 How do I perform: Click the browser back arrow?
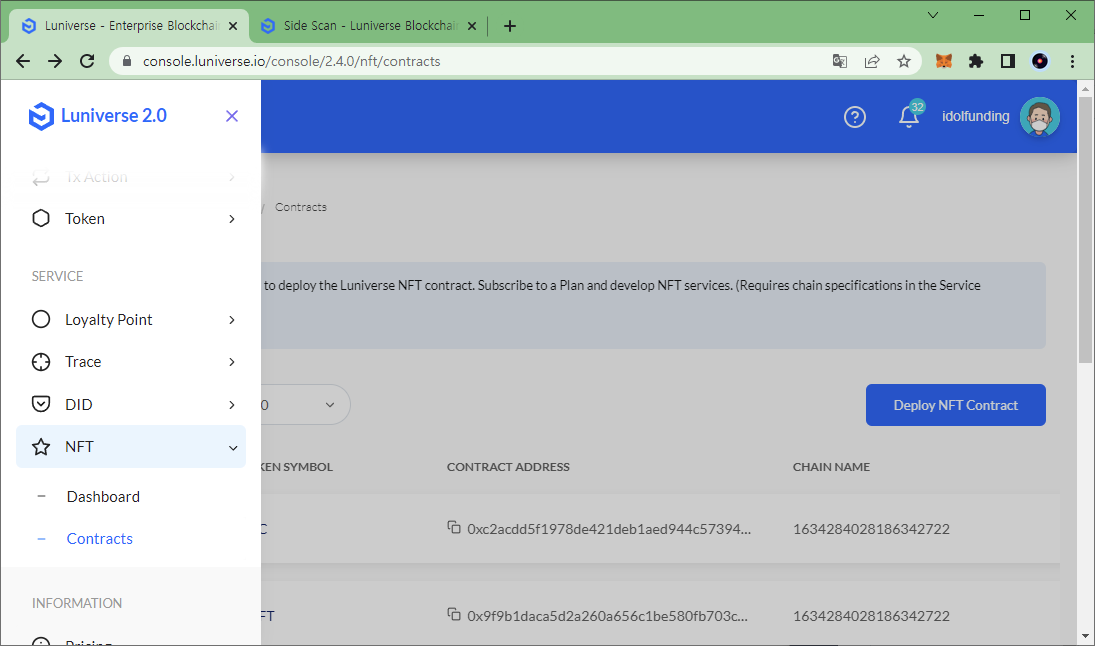(23, 61)
